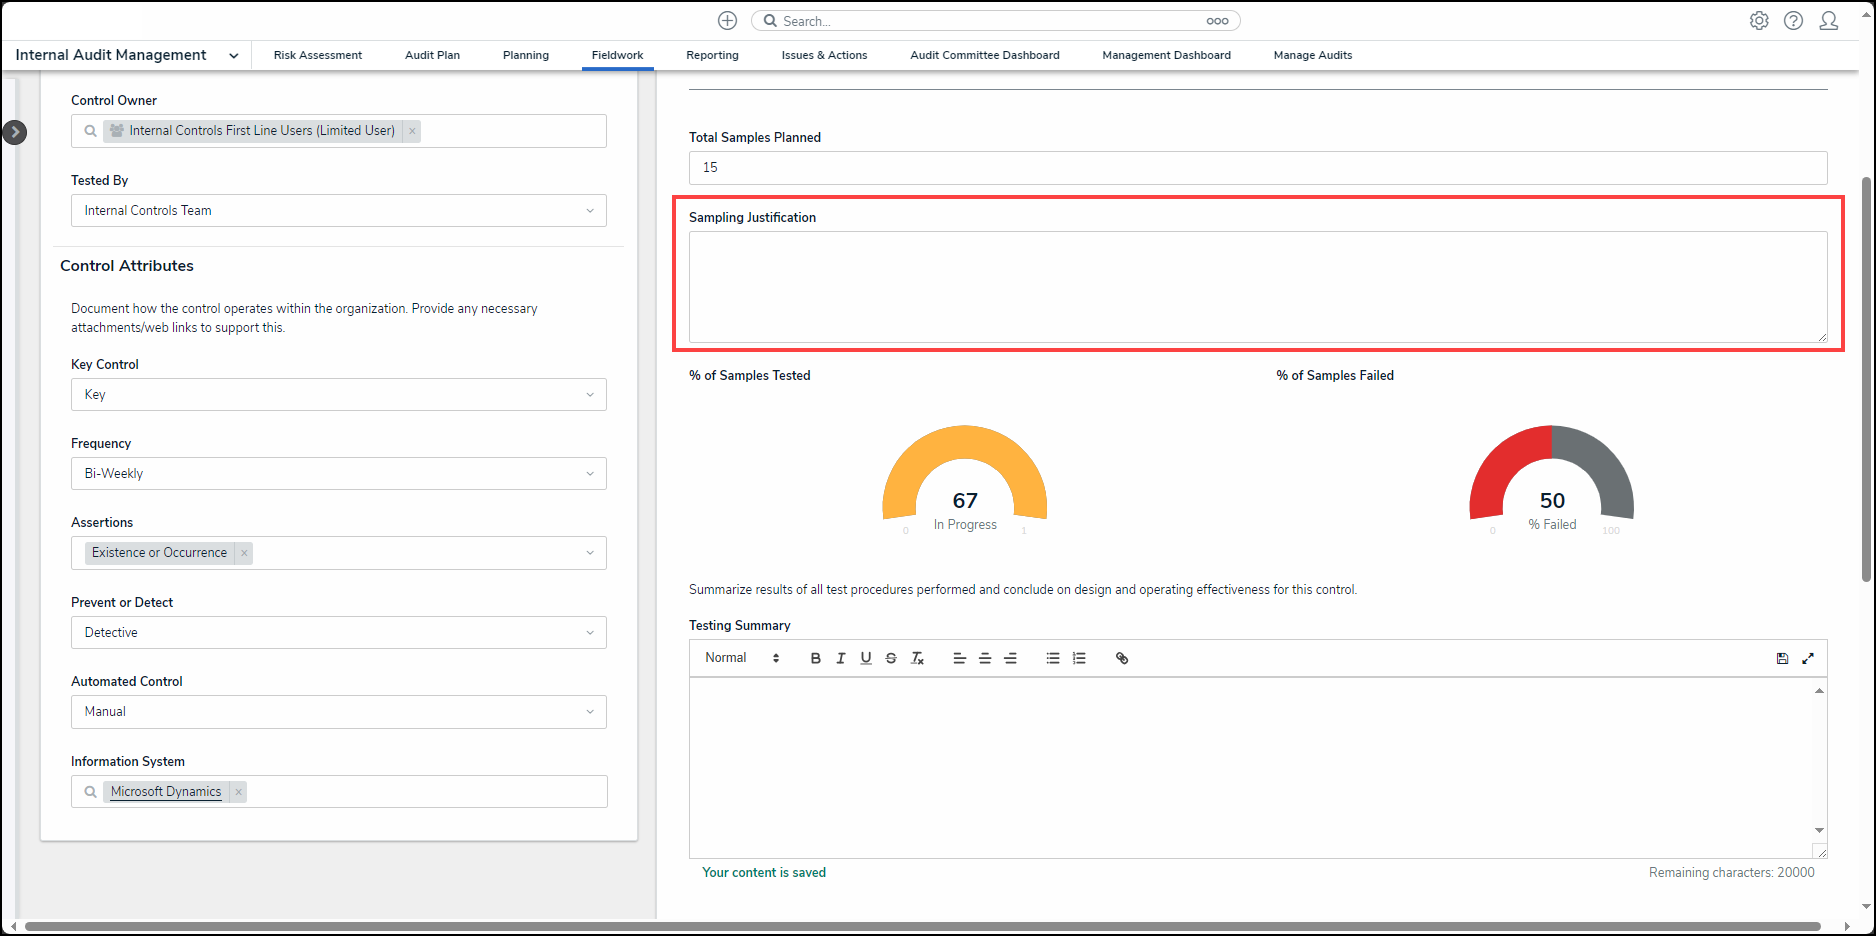Image resolution: width=1876 pixels, height=936 pixels.
Task: Remove the Existence or Occurrence tag
Action: pyautogui.click(x=244, y=553)
